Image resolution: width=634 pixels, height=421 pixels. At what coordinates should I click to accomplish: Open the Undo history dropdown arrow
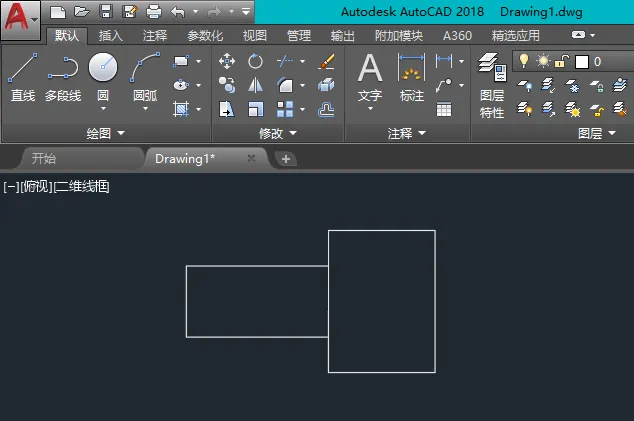pos(196,12)
